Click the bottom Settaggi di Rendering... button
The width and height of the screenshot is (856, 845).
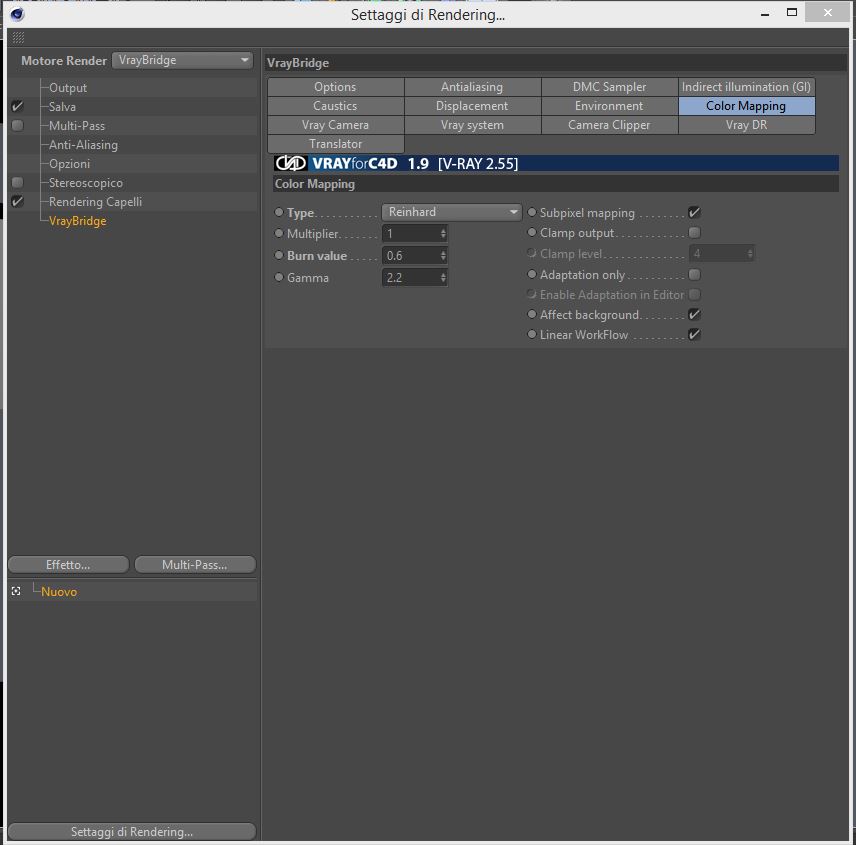pos(132,831)
